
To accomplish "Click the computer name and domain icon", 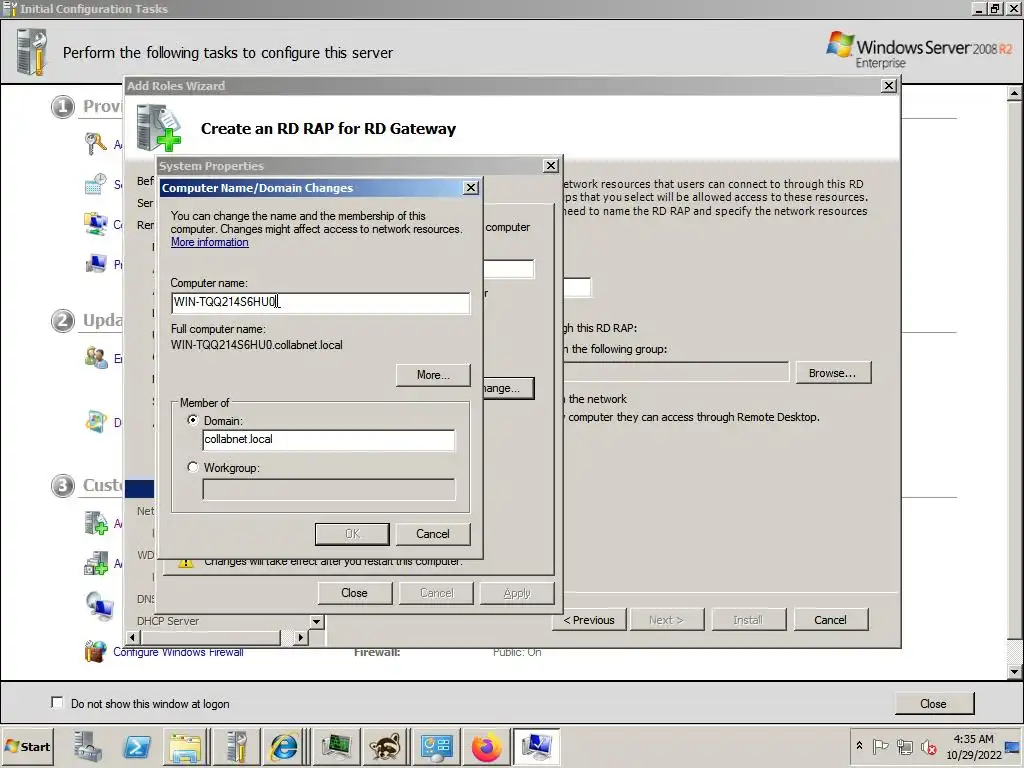I will pyautogui.click(x=95, y=264).
